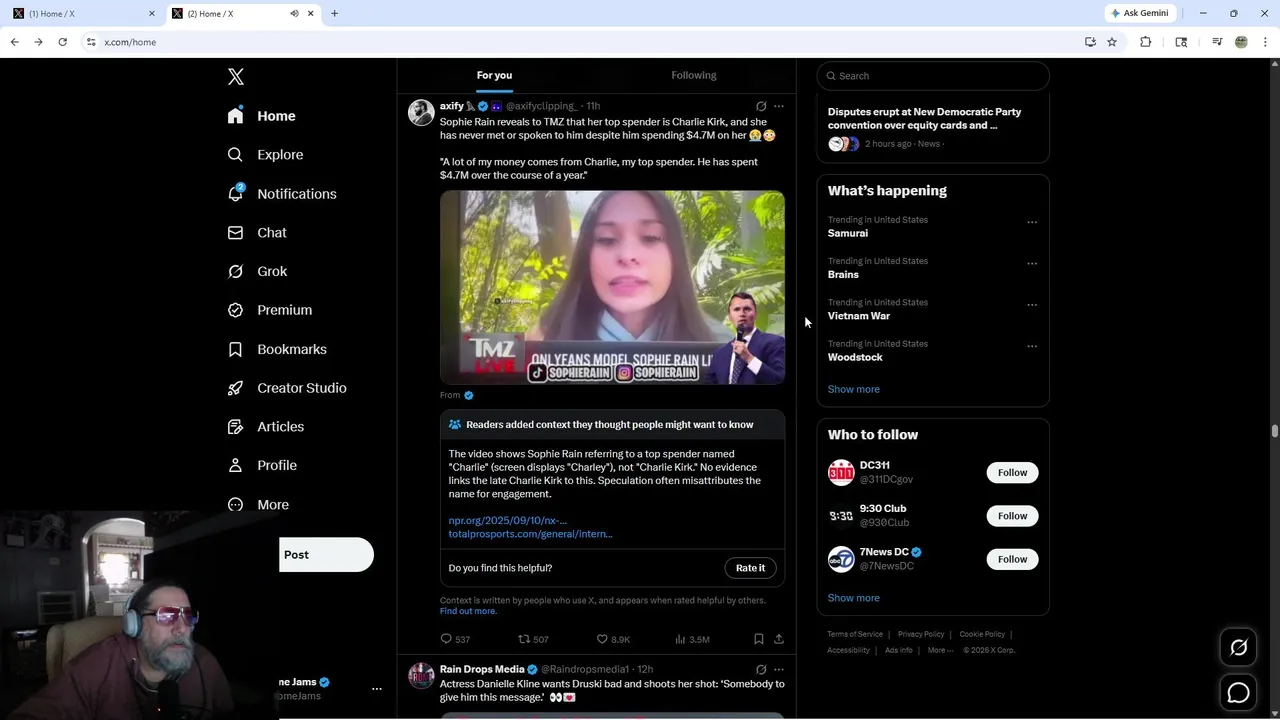Click the Grok icon on the axify post
The height and width of the screenshot is (720, 1280).
pyautogui.click(x=761, y=106)
